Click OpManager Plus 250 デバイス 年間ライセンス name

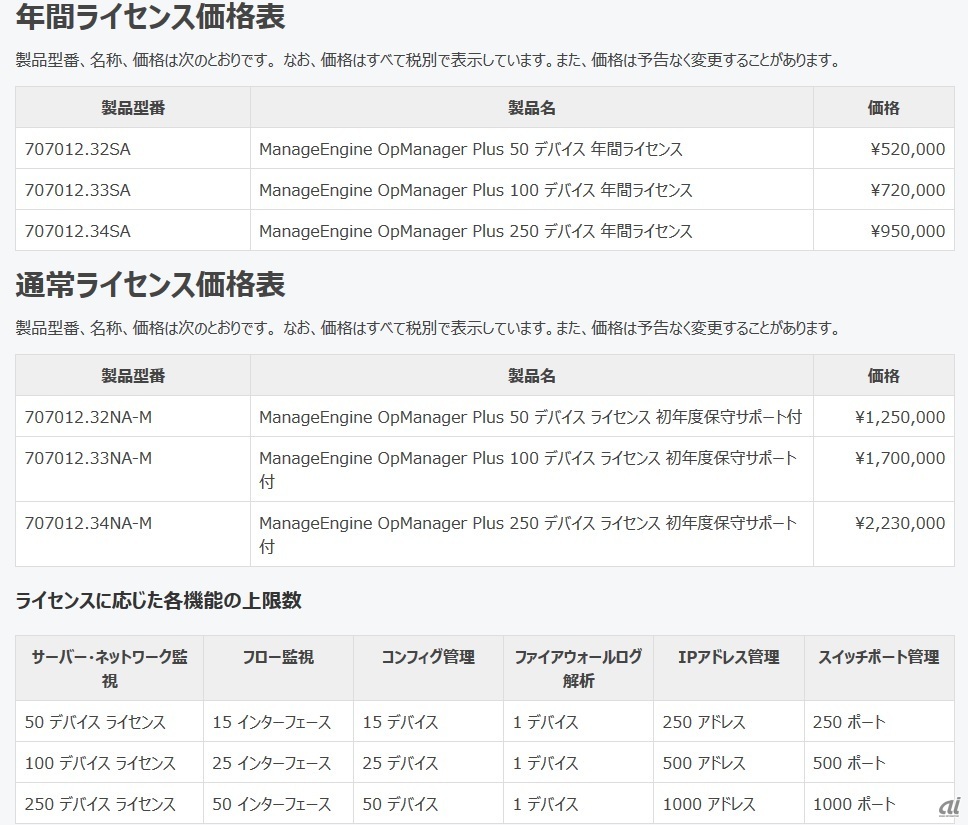(x=475, y=231)
